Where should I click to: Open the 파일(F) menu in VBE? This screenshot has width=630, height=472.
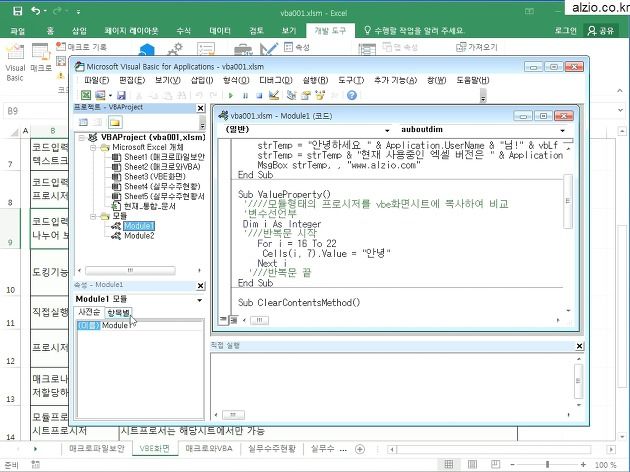pos(96,80)
